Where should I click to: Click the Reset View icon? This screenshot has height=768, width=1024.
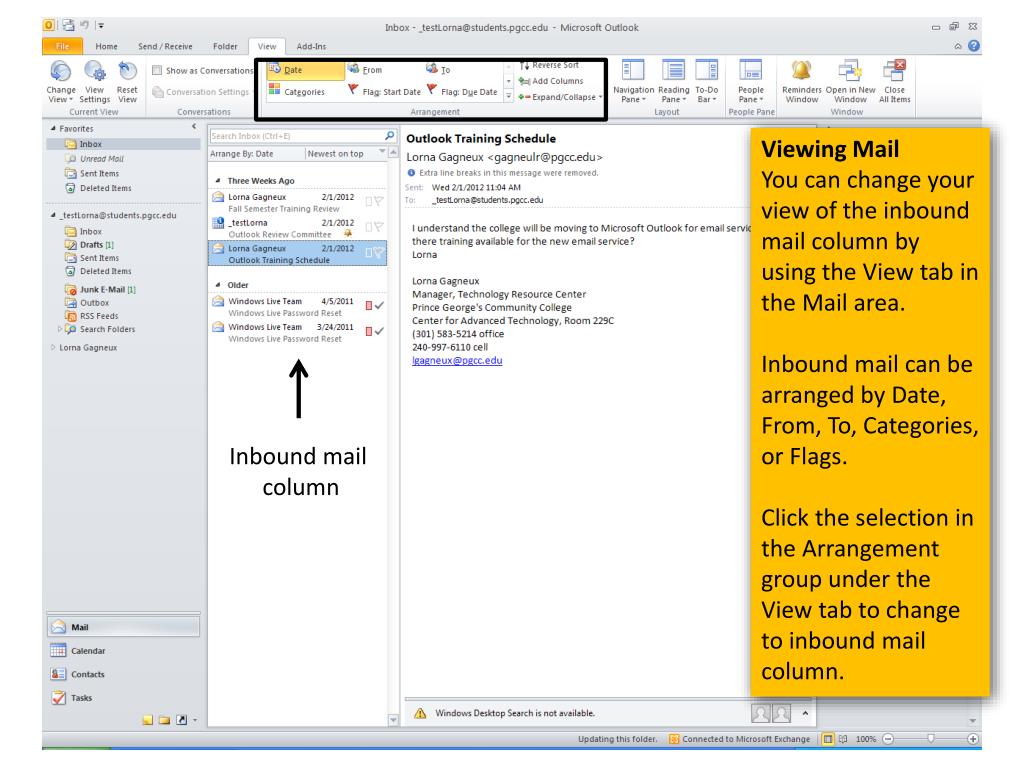pyautogui.click(x=127, y=72)
